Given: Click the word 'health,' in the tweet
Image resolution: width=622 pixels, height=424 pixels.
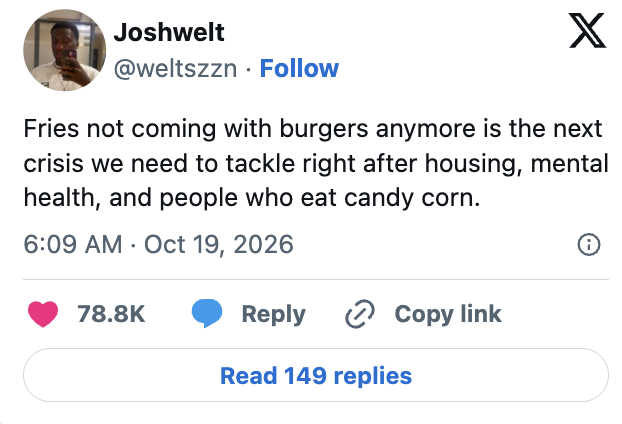Looking at the screenshot, I should coord(61,198).
